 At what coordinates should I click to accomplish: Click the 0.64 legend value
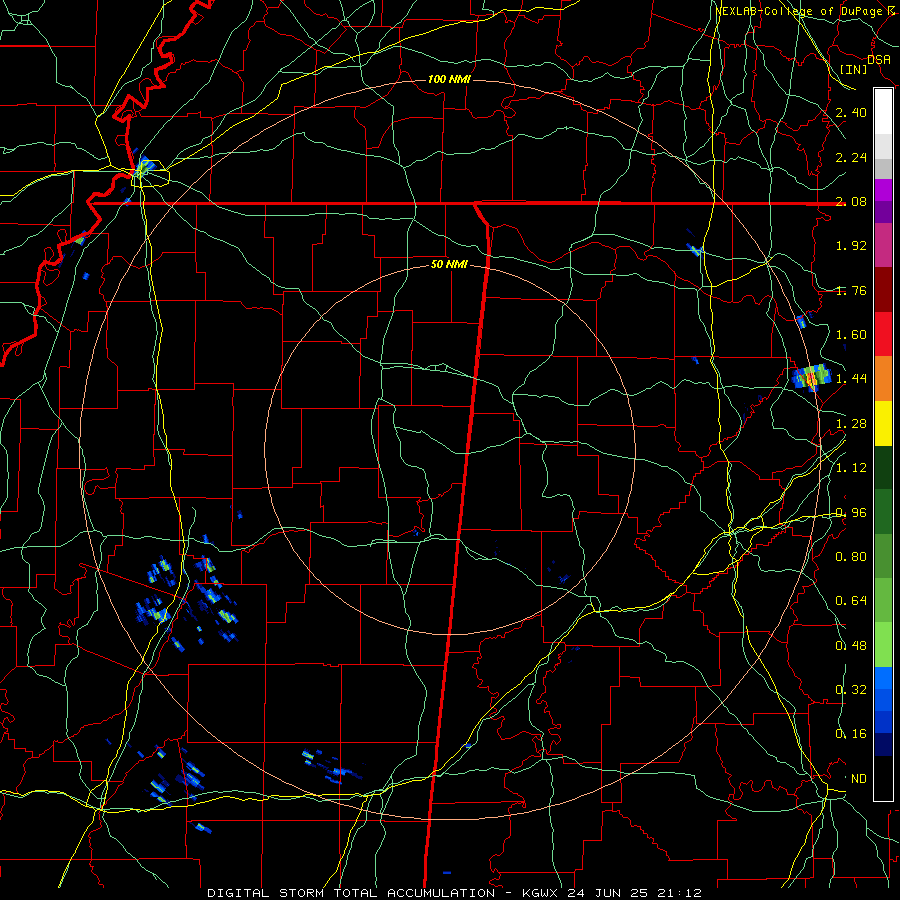[x=851, y=601]
